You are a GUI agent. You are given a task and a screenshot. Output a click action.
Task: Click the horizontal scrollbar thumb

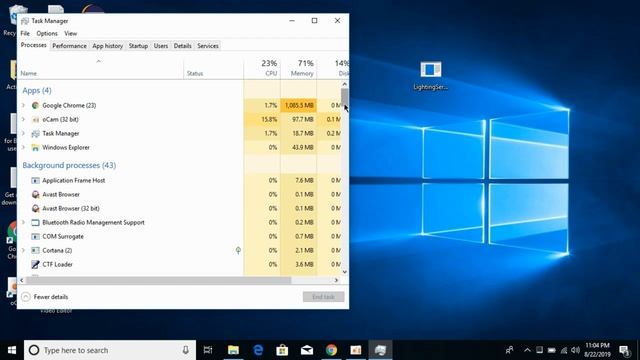click(159, 280)
